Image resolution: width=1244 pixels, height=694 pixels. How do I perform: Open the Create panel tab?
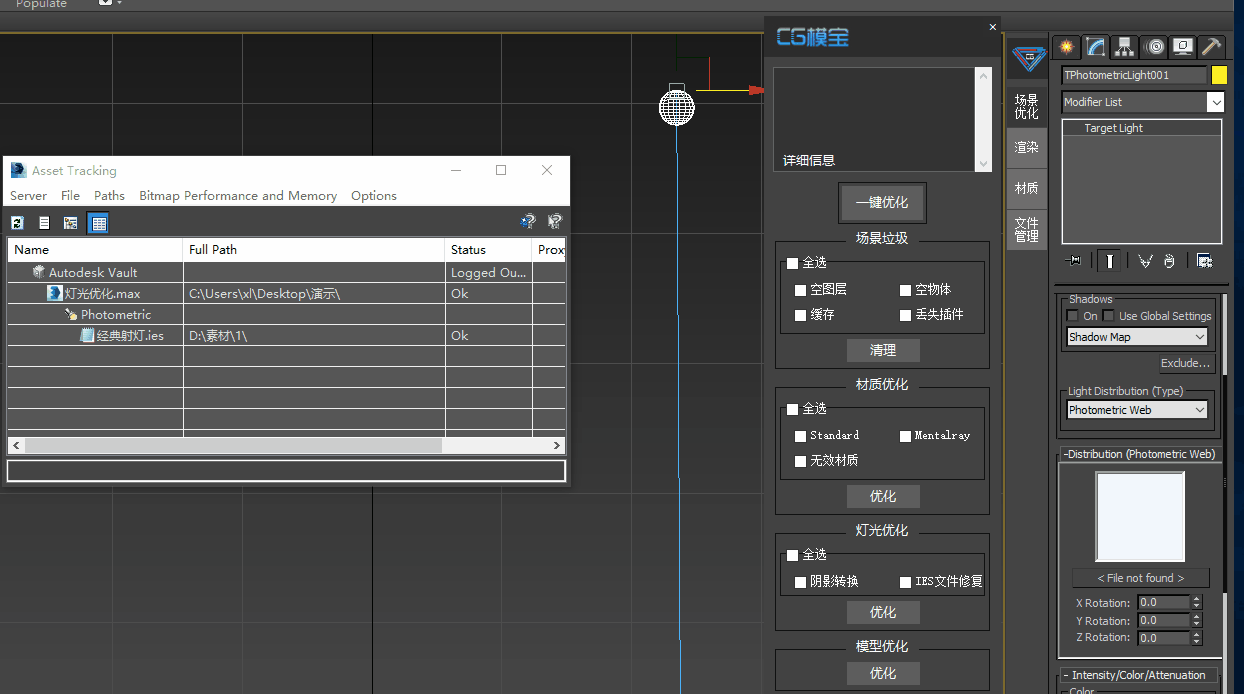(x=1066, y=47)
